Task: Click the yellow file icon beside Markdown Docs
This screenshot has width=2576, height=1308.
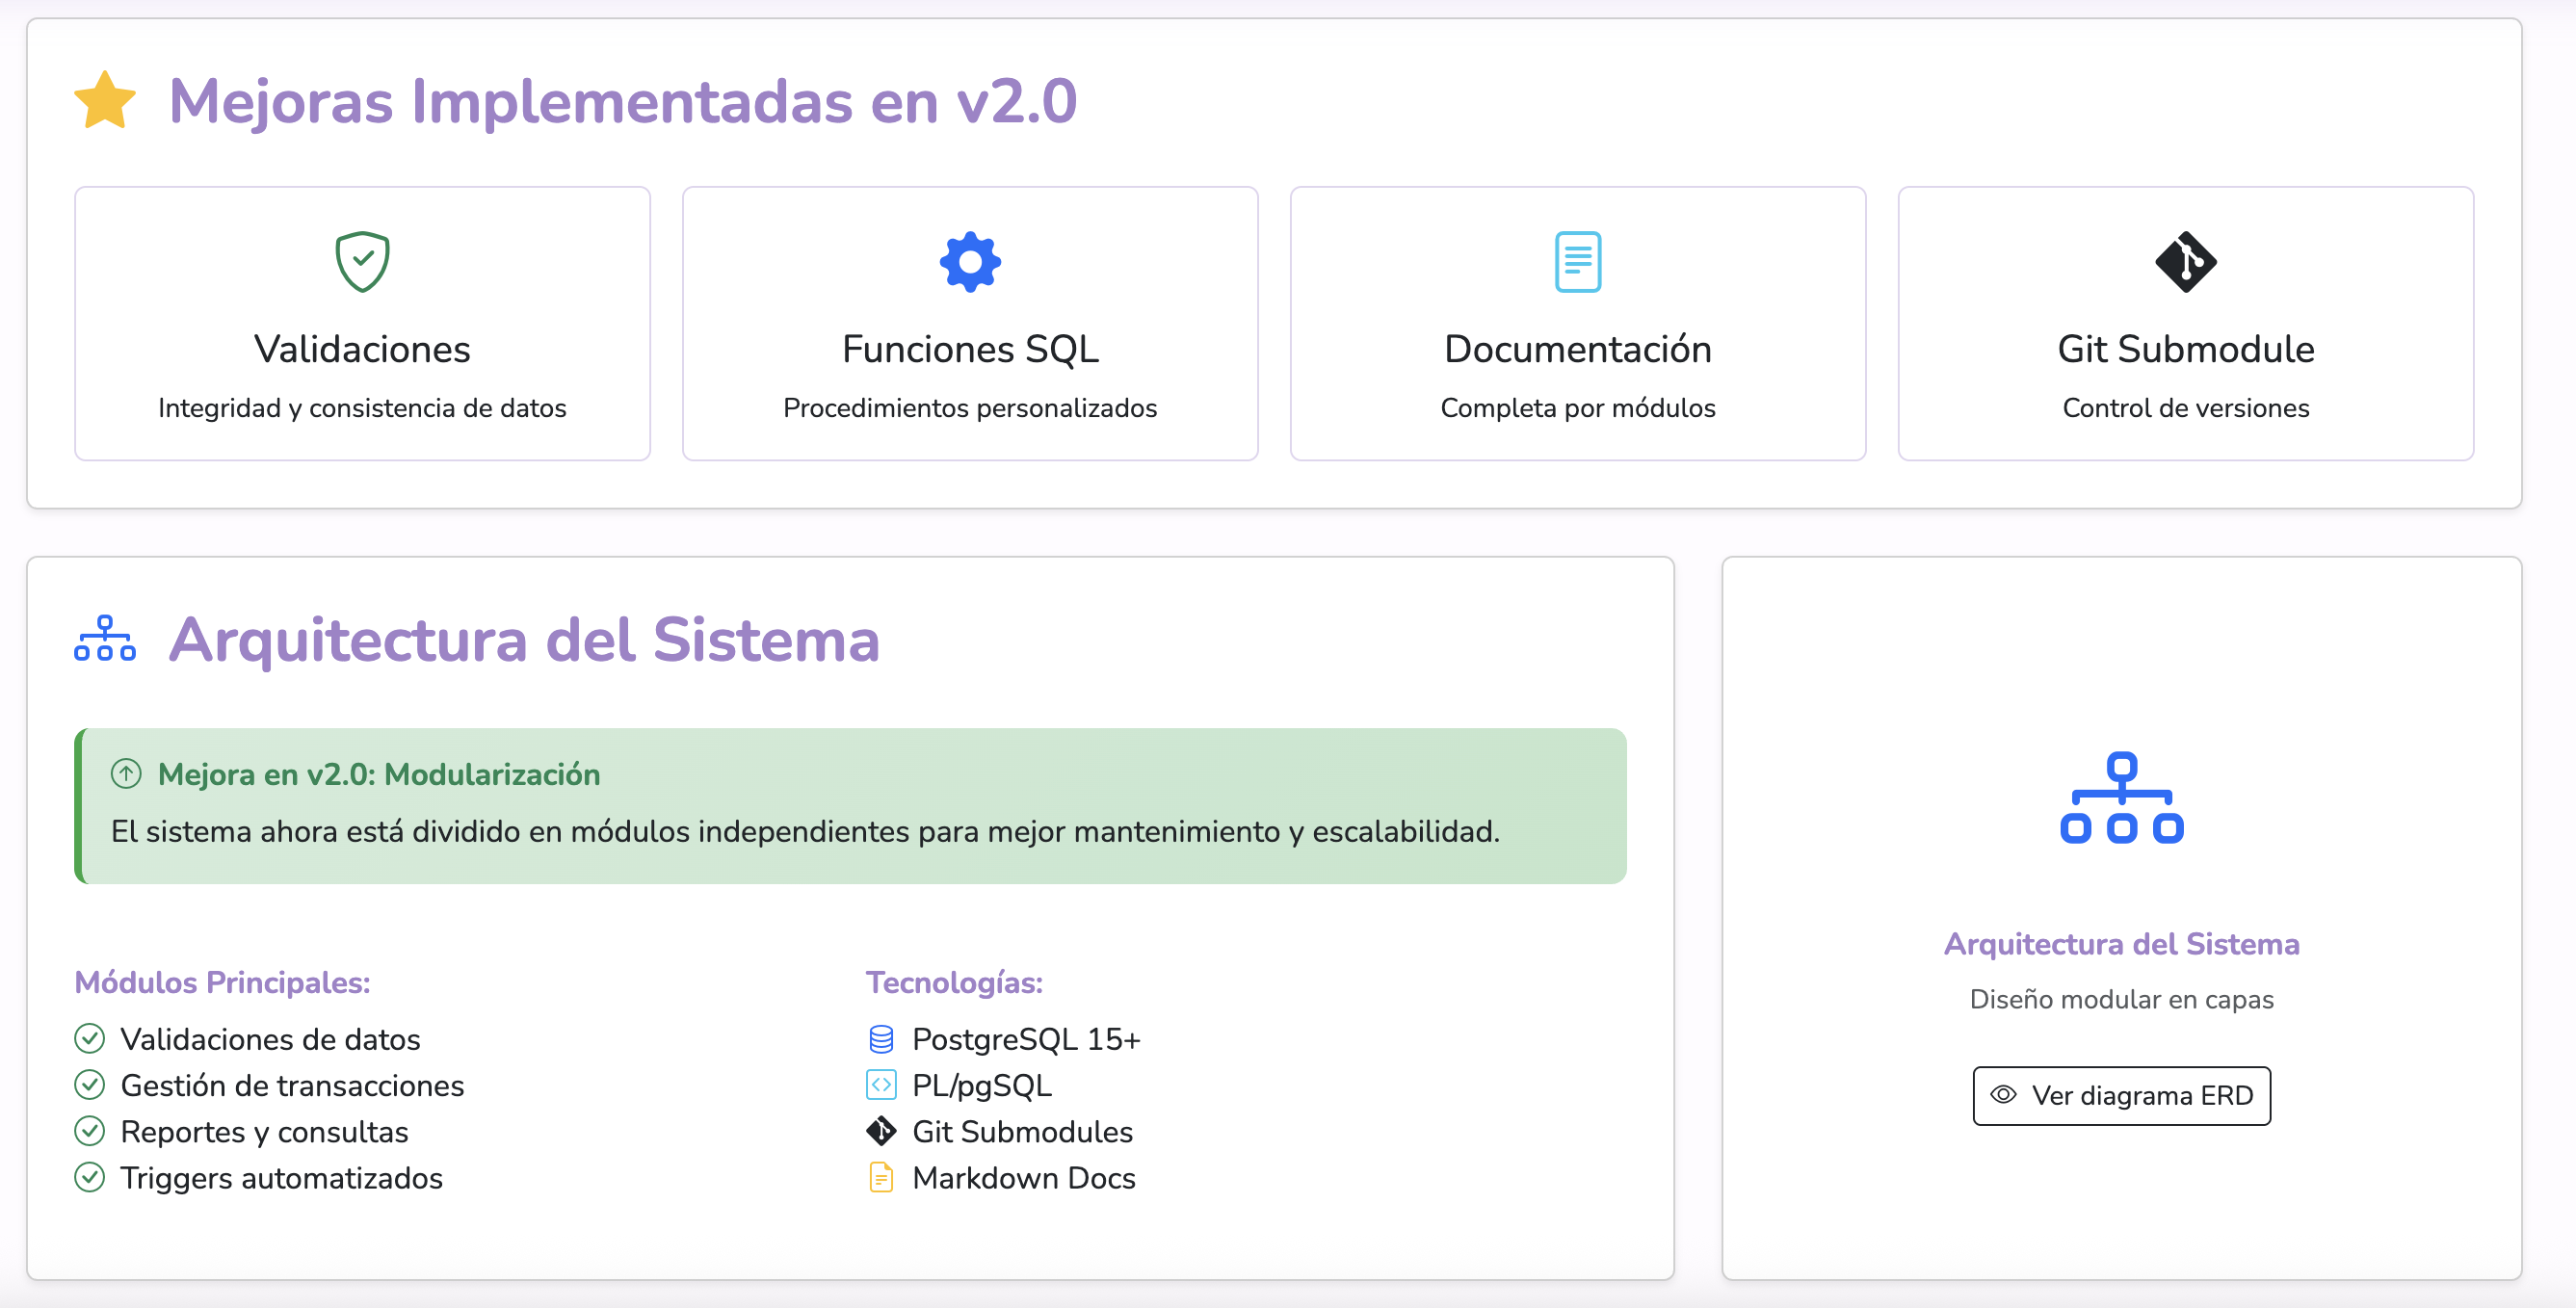Action: click(x=881, y=1177)
